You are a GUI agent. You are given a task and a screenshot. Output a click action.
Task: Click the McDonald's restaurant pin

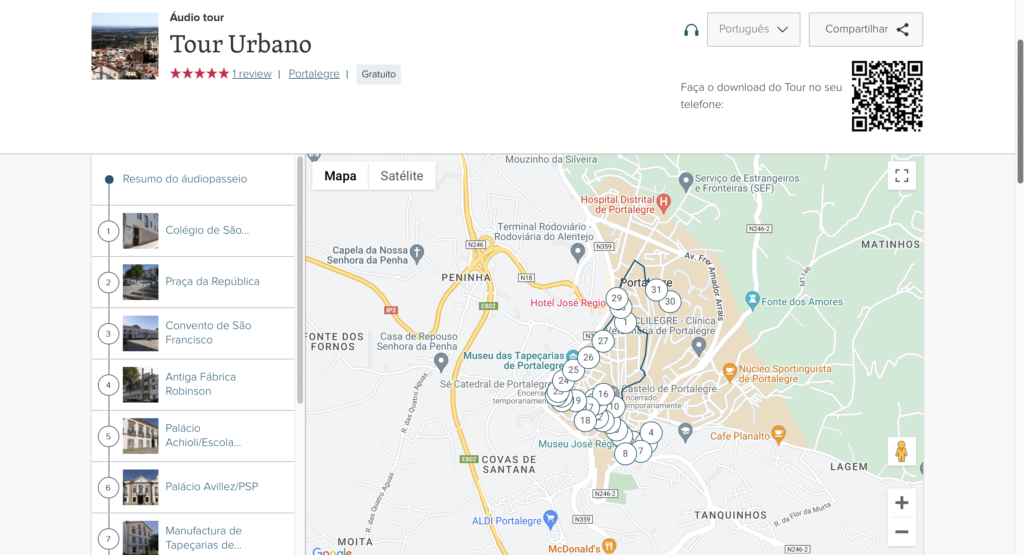(x=609, y=546)
